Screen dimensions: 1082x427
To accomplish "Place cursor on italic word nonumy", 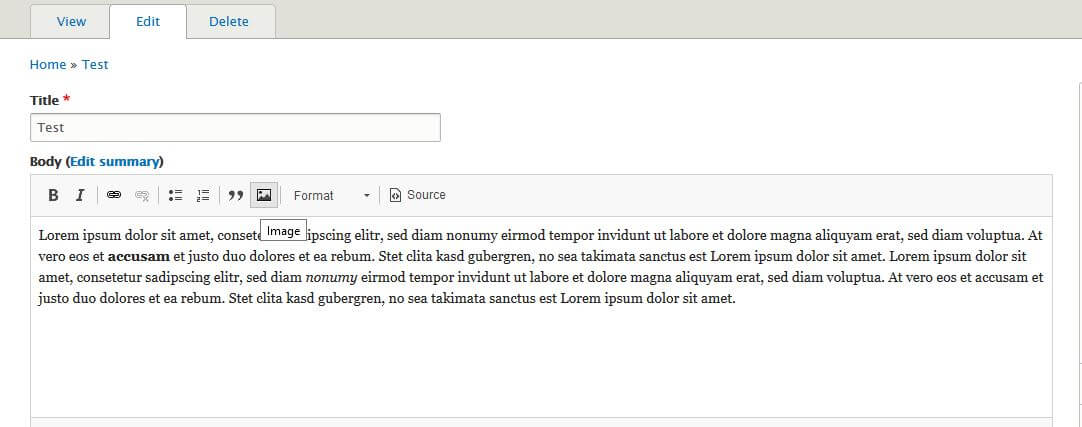I will [x=331, y=278].
